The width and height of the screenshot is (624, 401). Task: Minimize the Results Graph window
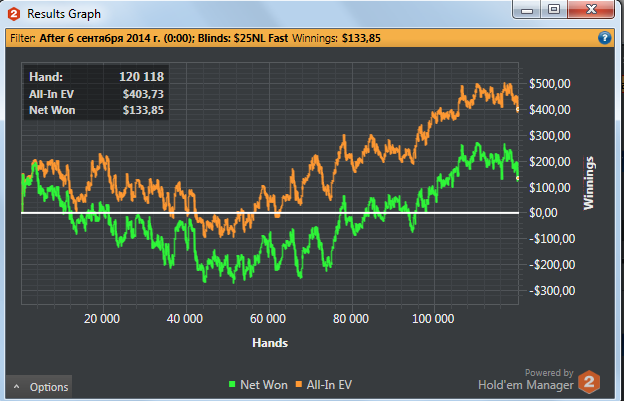(527, 9)
